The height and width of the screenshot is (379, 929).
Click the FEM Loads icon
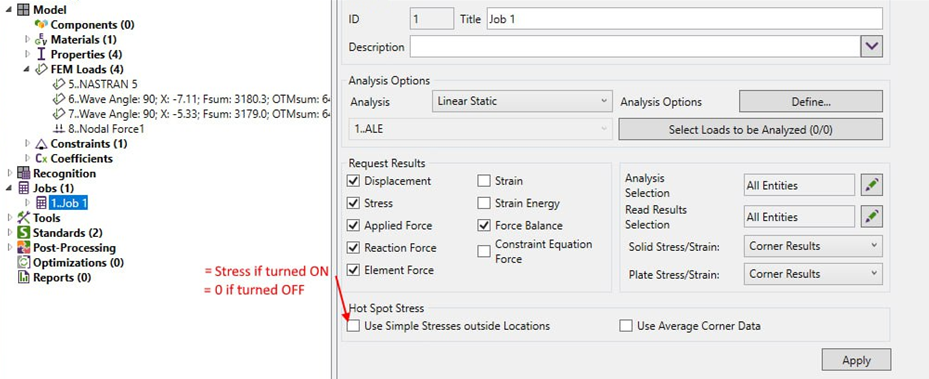pos(41,69)
